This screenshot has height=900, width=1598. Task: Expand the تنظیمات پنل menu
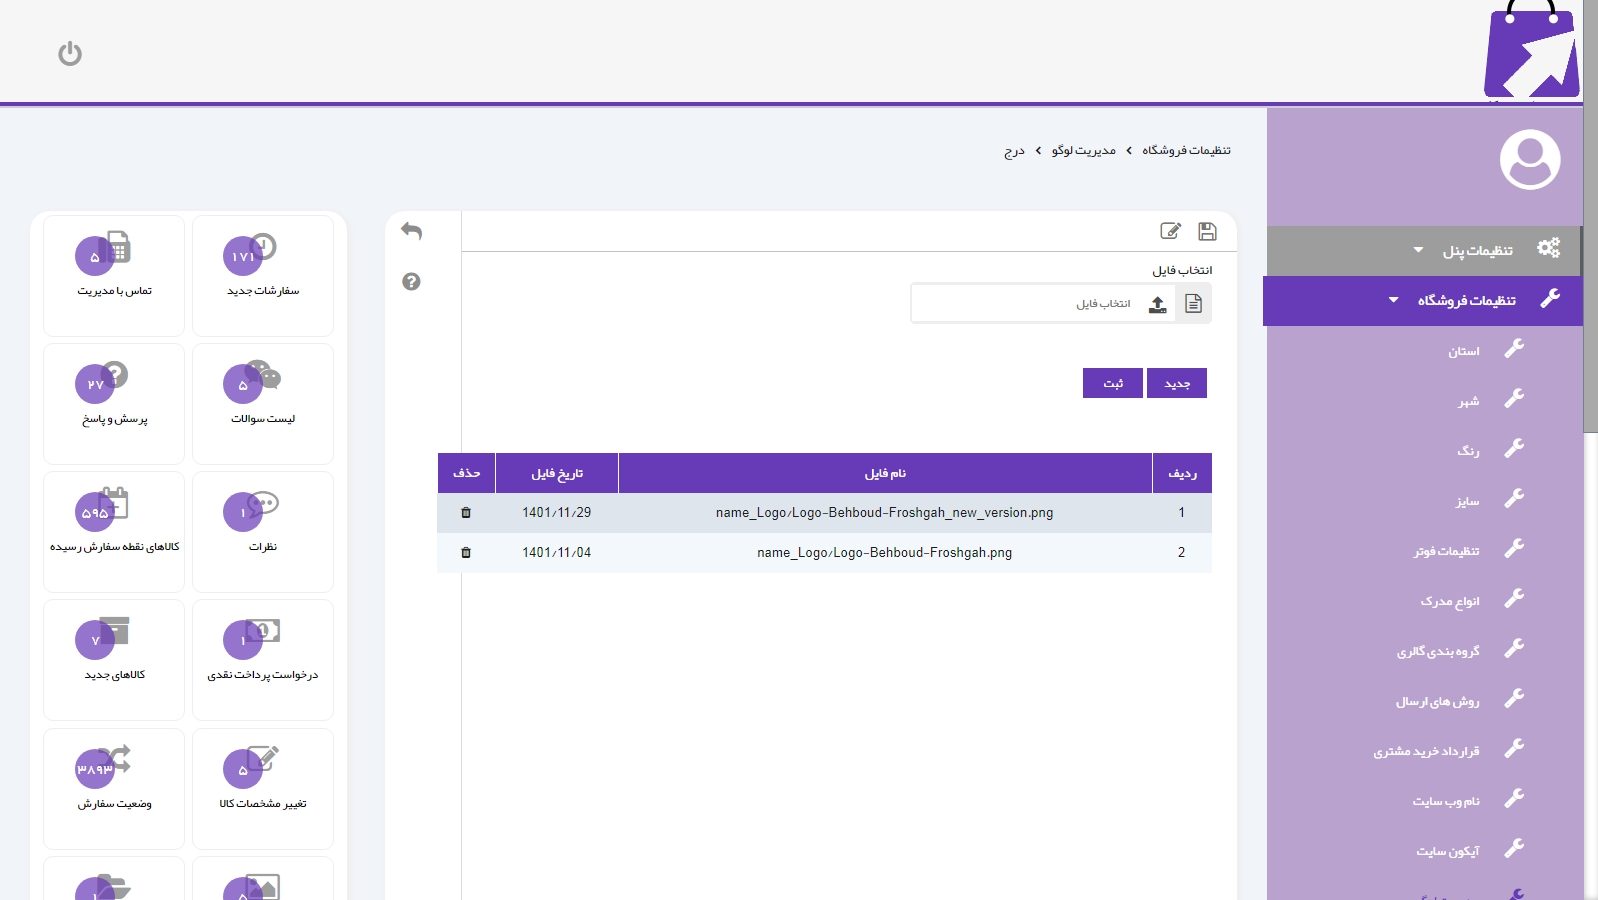1476,251
